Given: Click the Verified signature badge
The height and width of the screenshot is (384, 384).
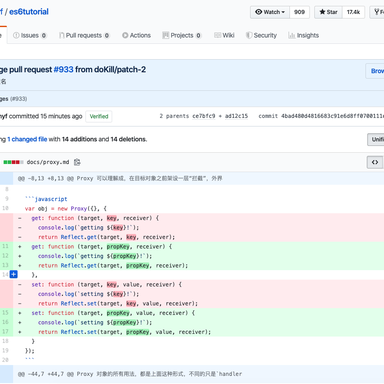Looking at the screenshot, I should coord(99,116).
